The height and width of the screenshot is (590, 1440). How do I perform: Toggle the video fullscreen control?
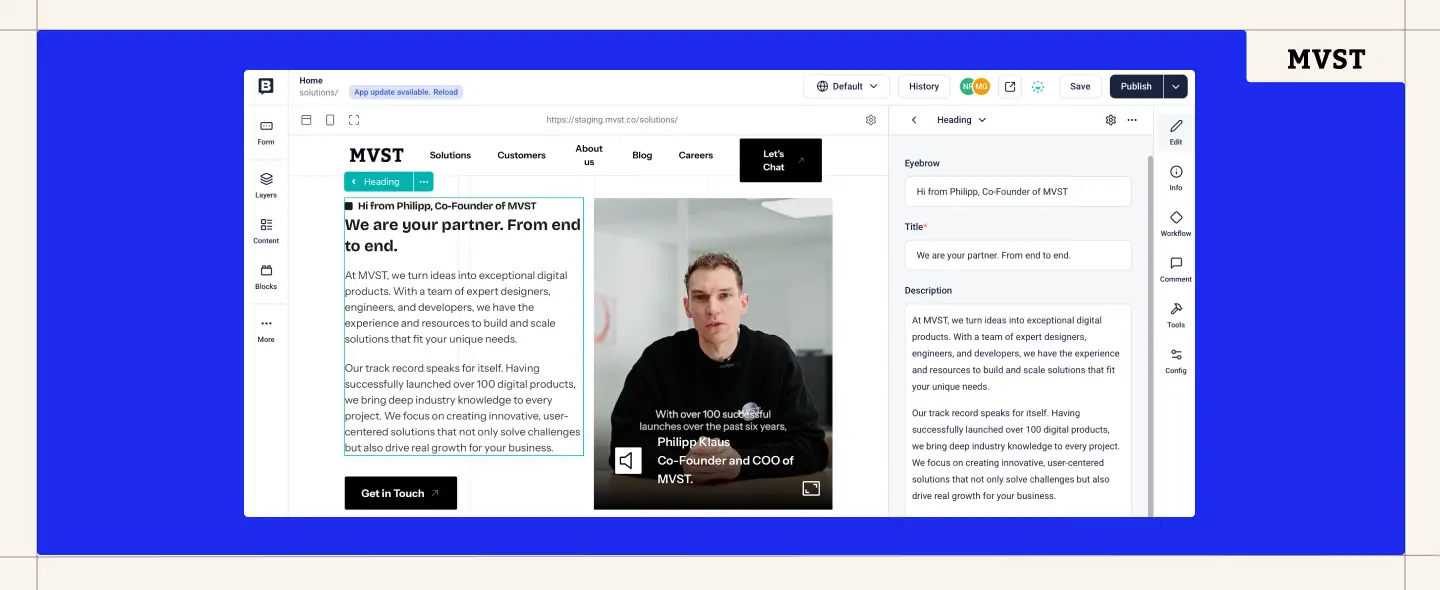point(811,488)
